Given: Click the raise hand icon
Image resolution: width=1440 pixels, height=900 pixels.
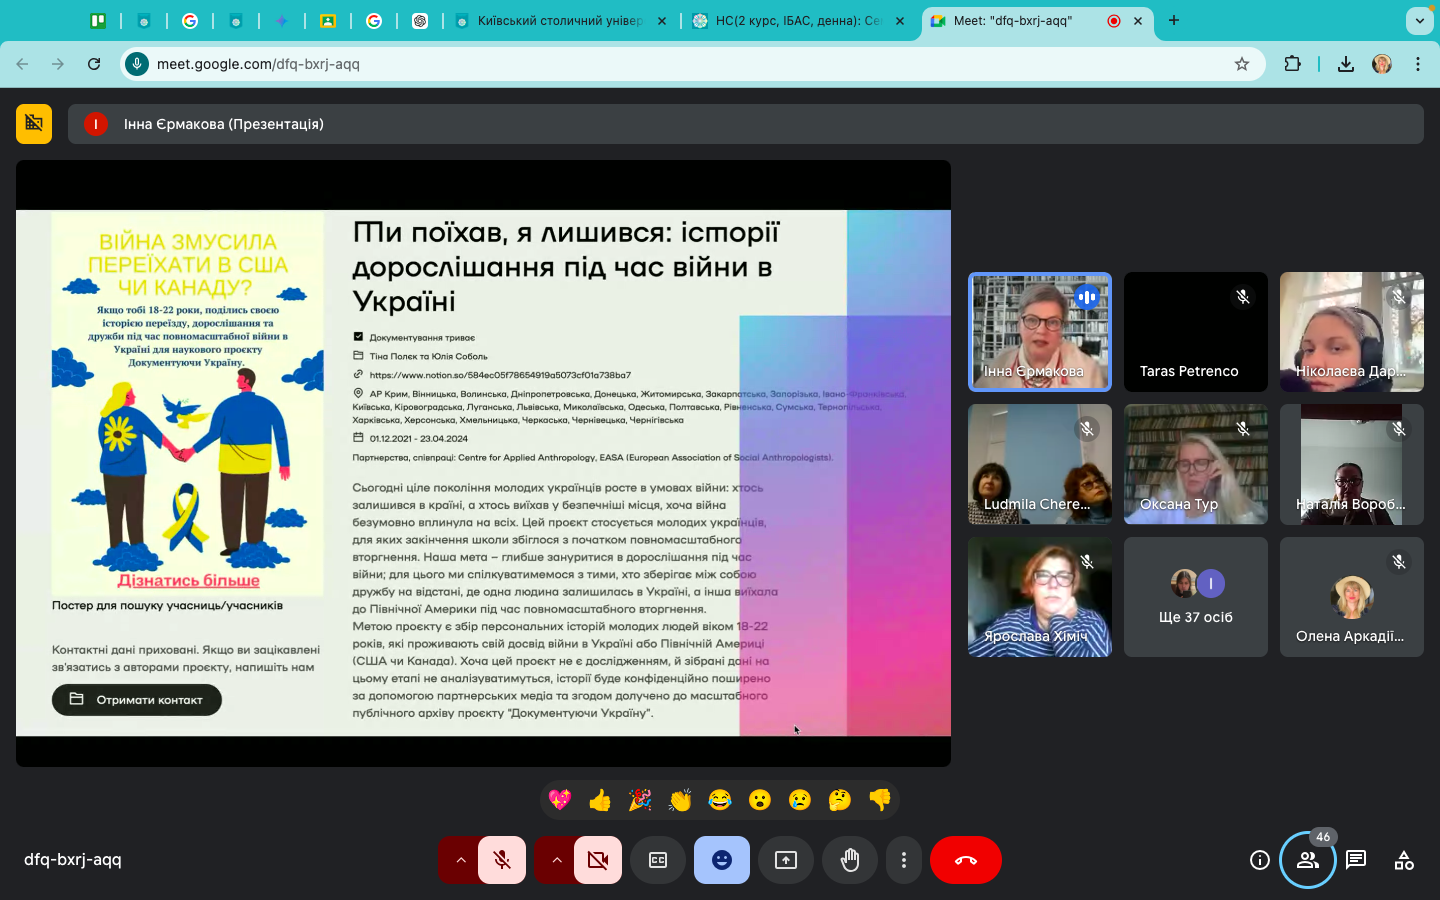Looking at the screenshot, I should [850, 860].
